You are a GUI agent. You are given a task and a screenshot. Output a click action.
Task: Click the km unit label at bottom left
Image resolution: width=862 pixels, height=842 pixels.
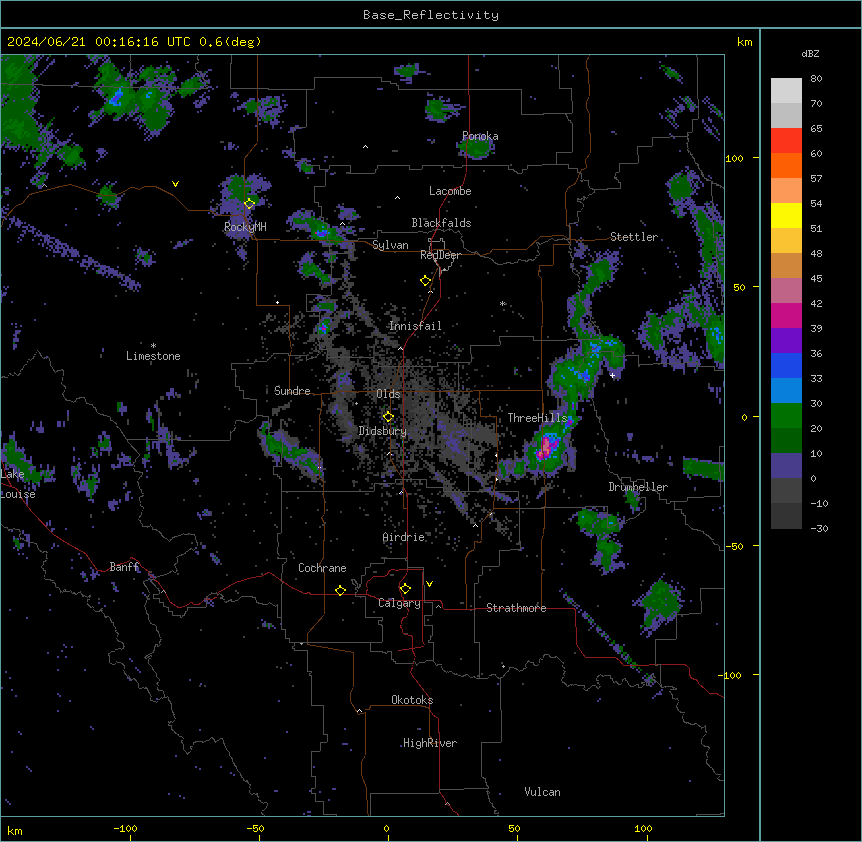[15, 830]
